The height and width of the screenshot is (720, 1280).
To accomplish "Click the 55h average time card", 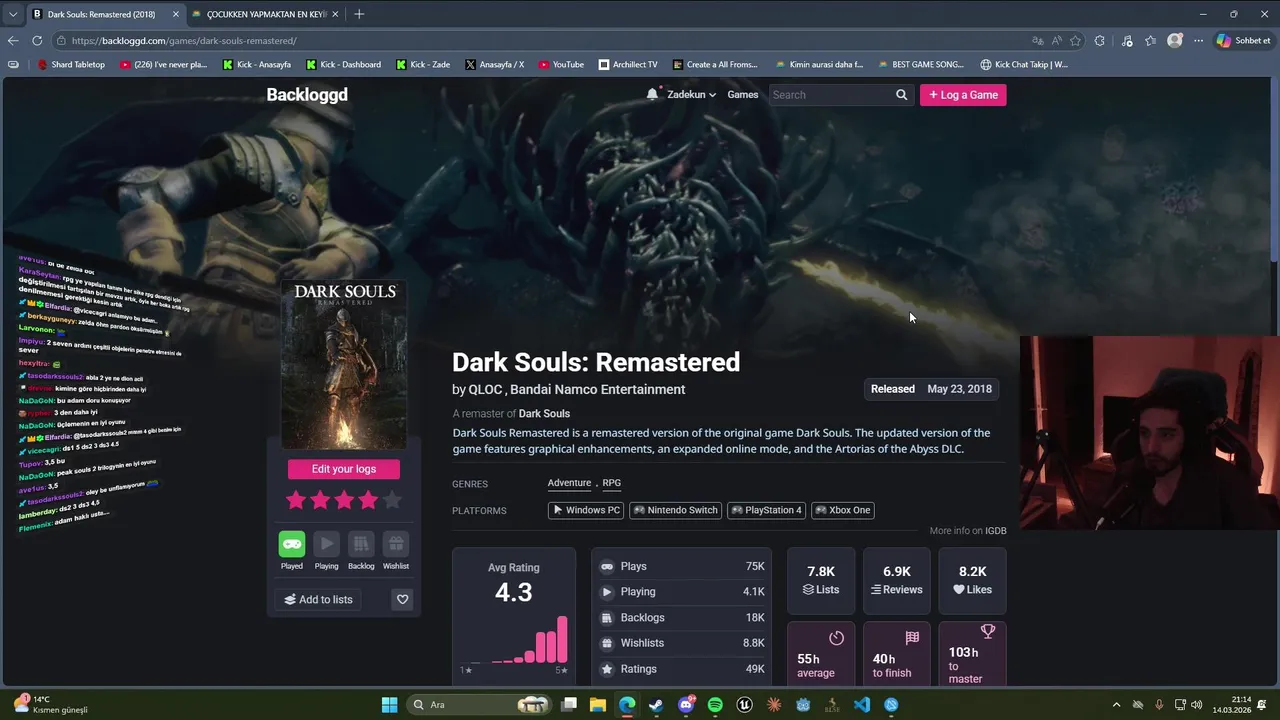I will [x=821, y=654].
